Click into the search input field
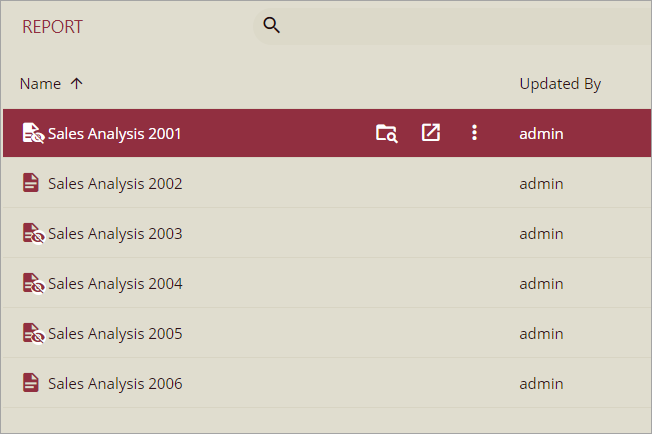 pos(460,25)
